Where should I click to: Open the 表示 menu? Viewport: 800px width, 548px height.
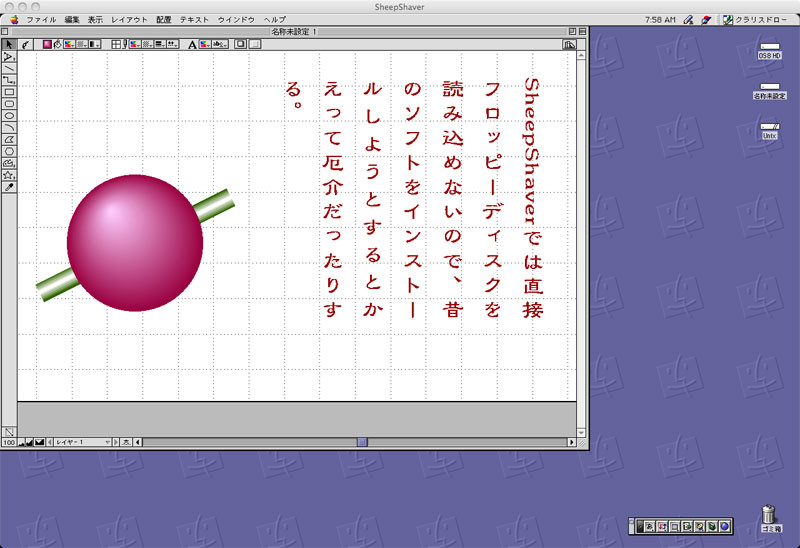95,19
